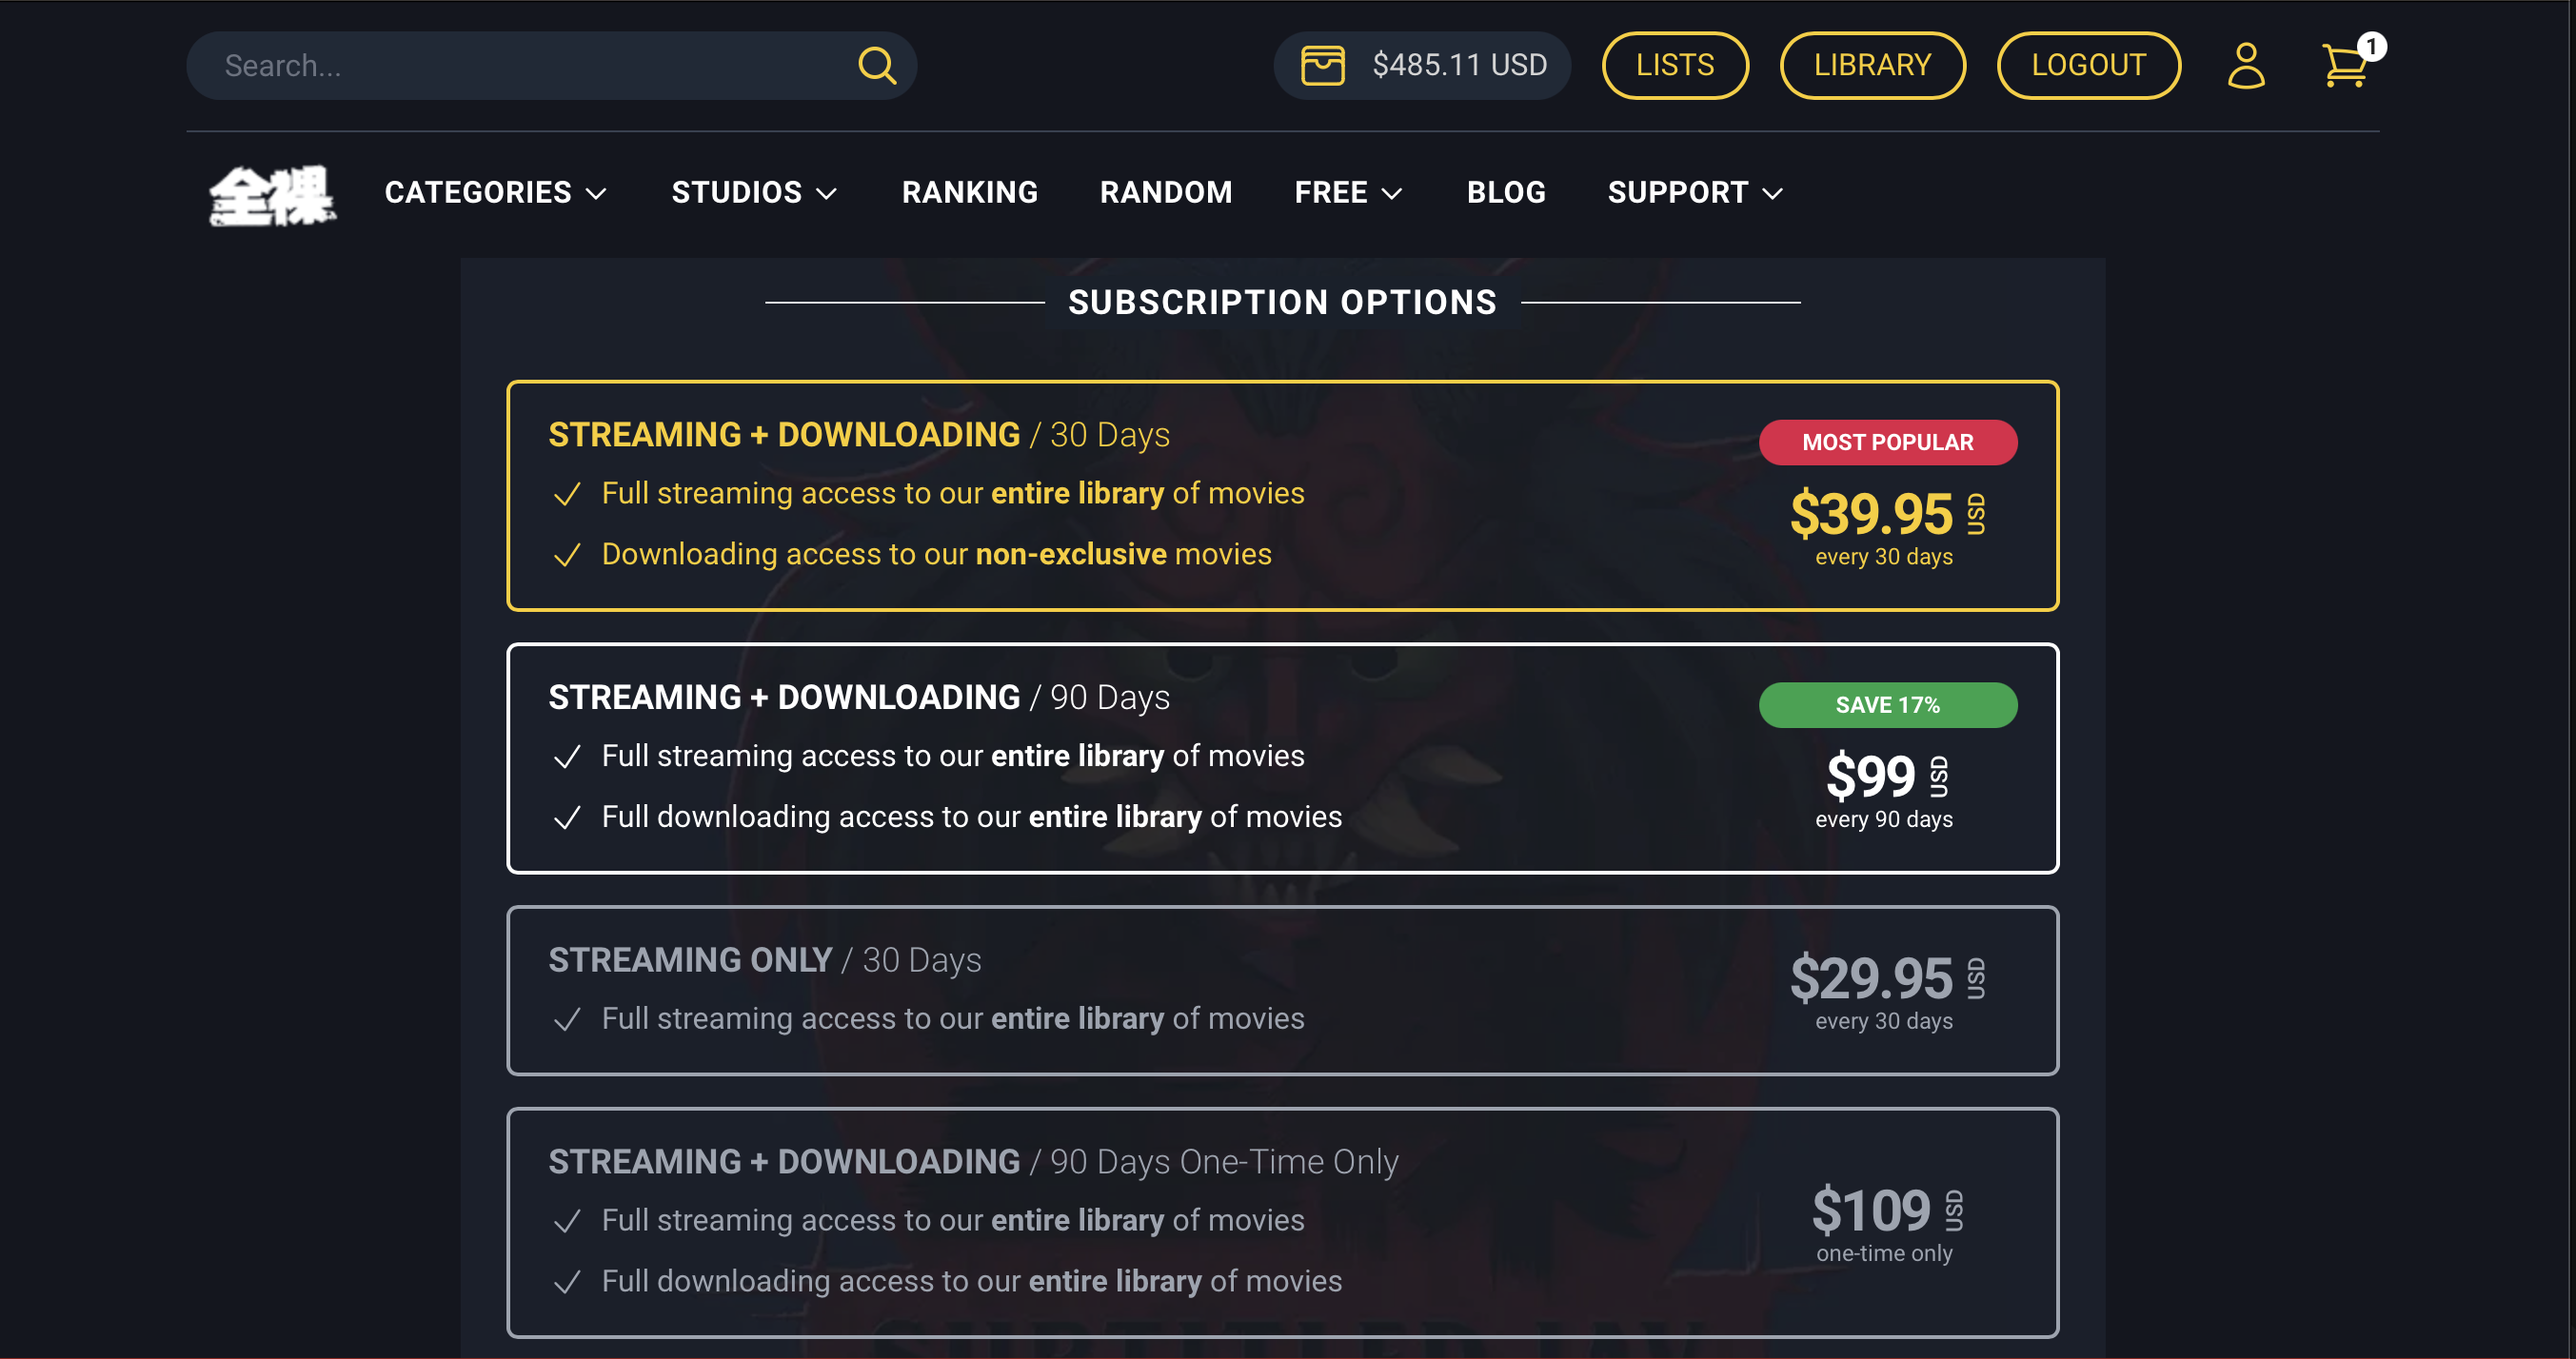Expand the Studios dropdown menu

point(753,192)
